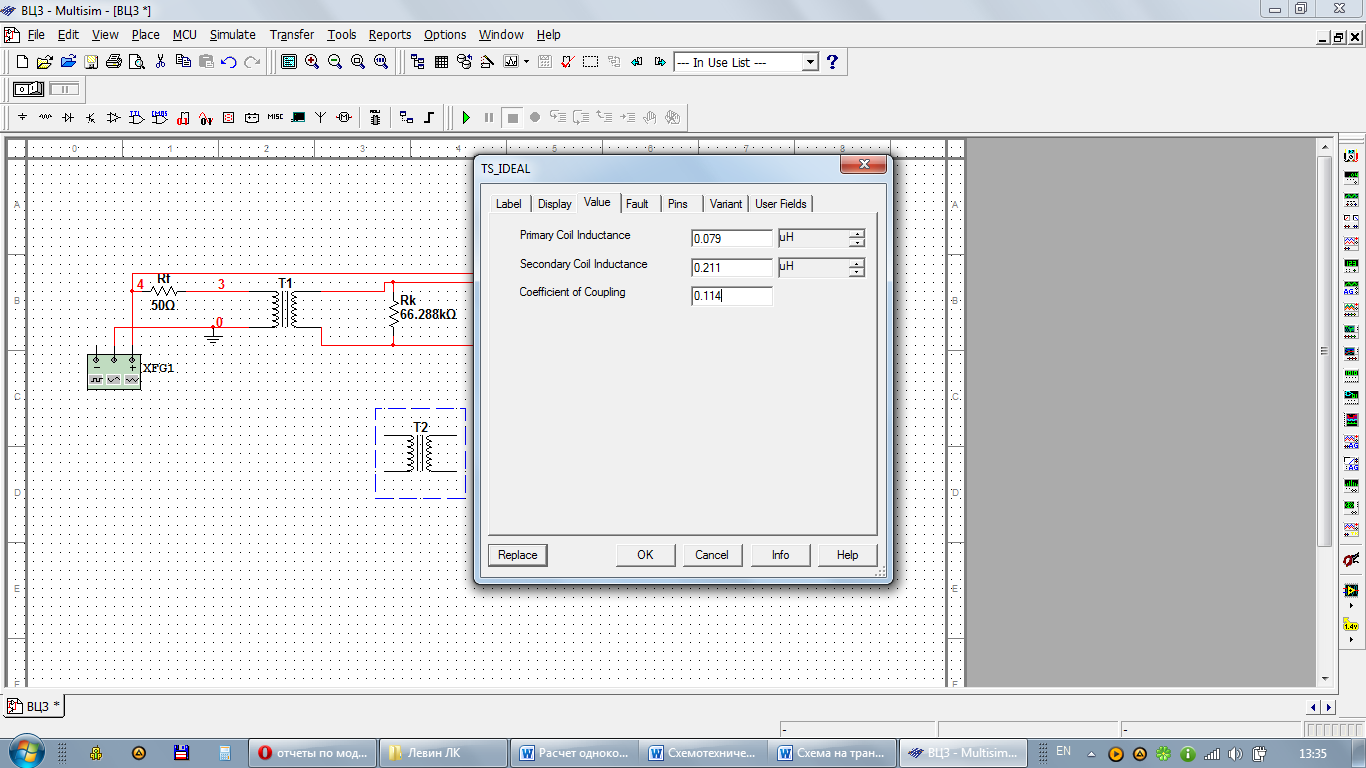
Task: Pause the simulation
Action: pos(489,118)
